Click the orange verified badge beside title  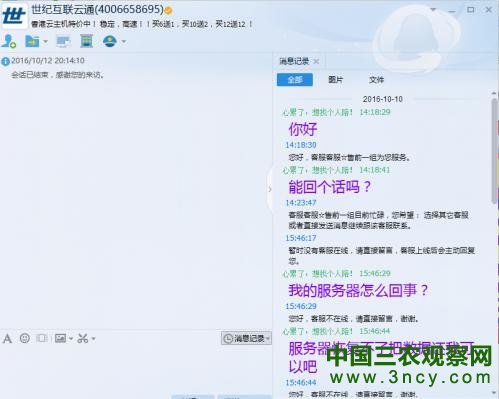coord(169,11)
